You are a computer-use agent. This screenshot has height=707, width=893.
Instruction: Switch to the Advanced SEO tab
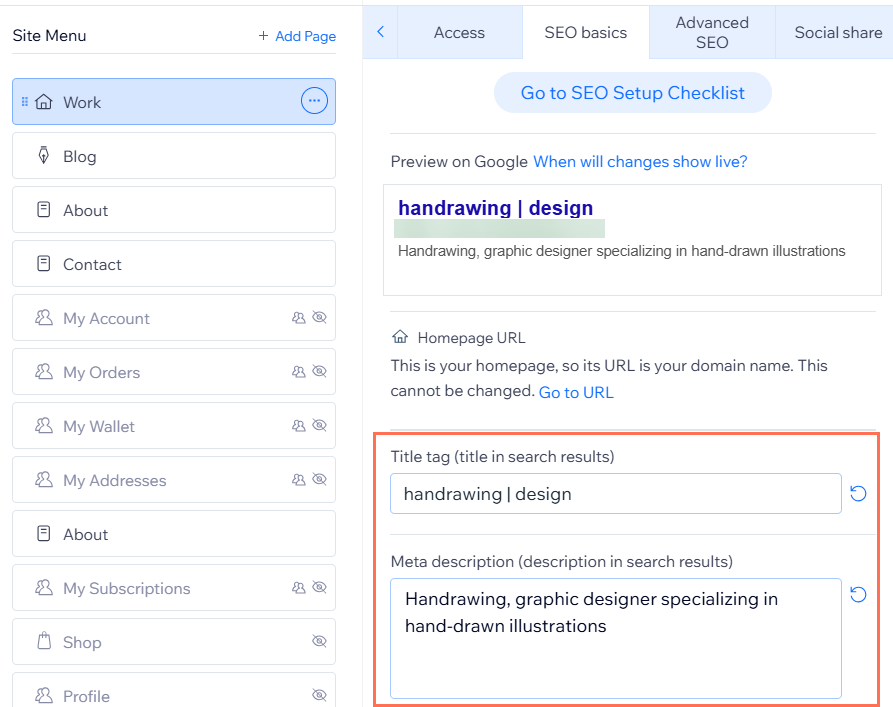(712, 31)
